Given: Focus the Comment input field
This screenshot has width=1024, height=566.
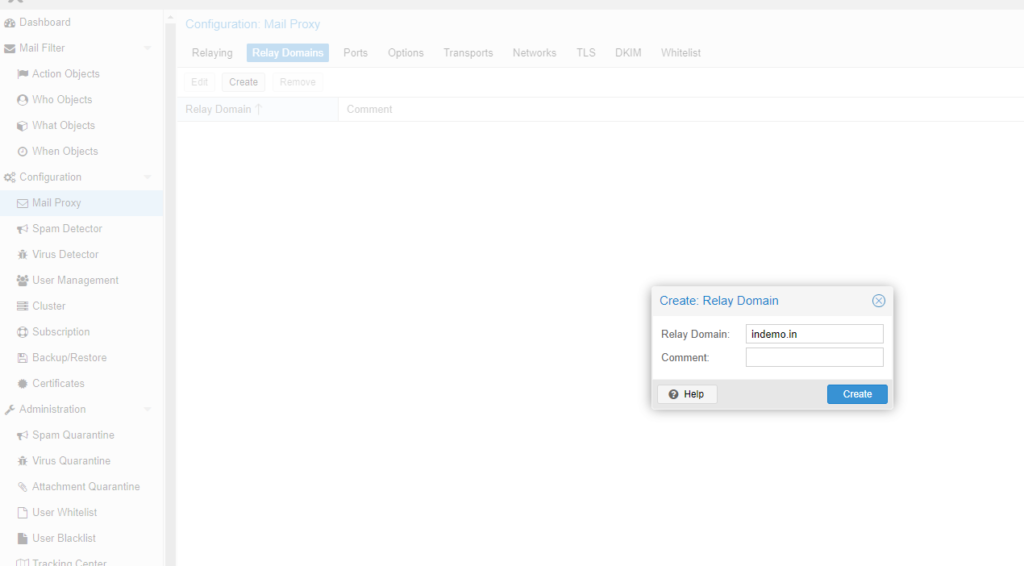Looking at the screenshot, I should (814, 358).
